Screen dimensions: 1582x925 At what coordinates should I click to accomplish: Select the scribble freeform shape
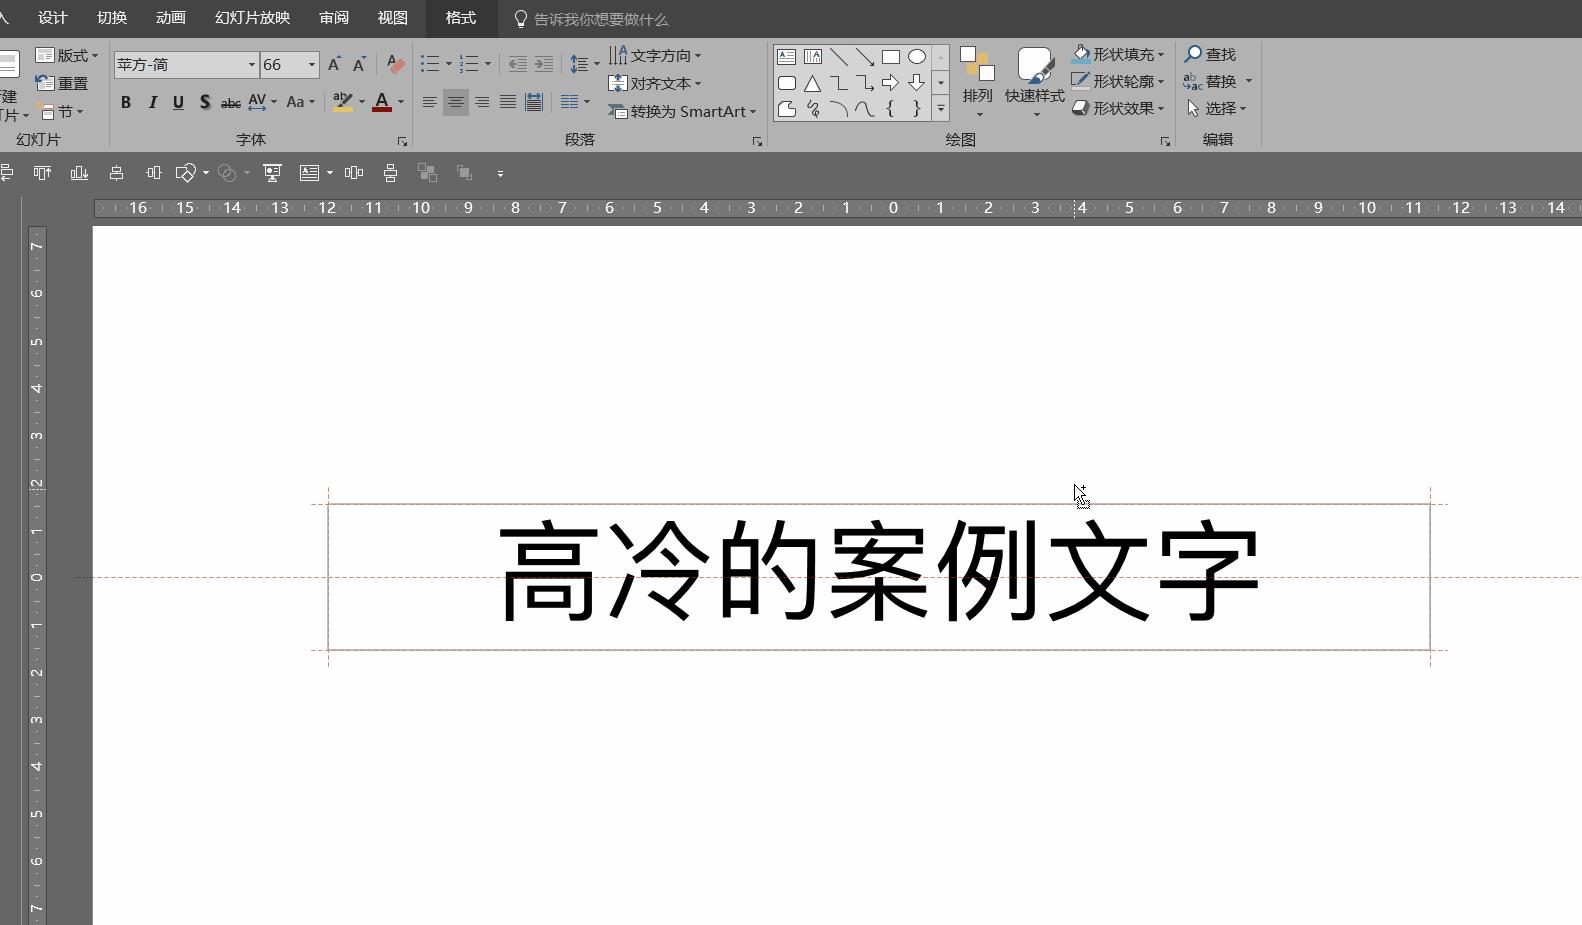(x=813, y=109)
